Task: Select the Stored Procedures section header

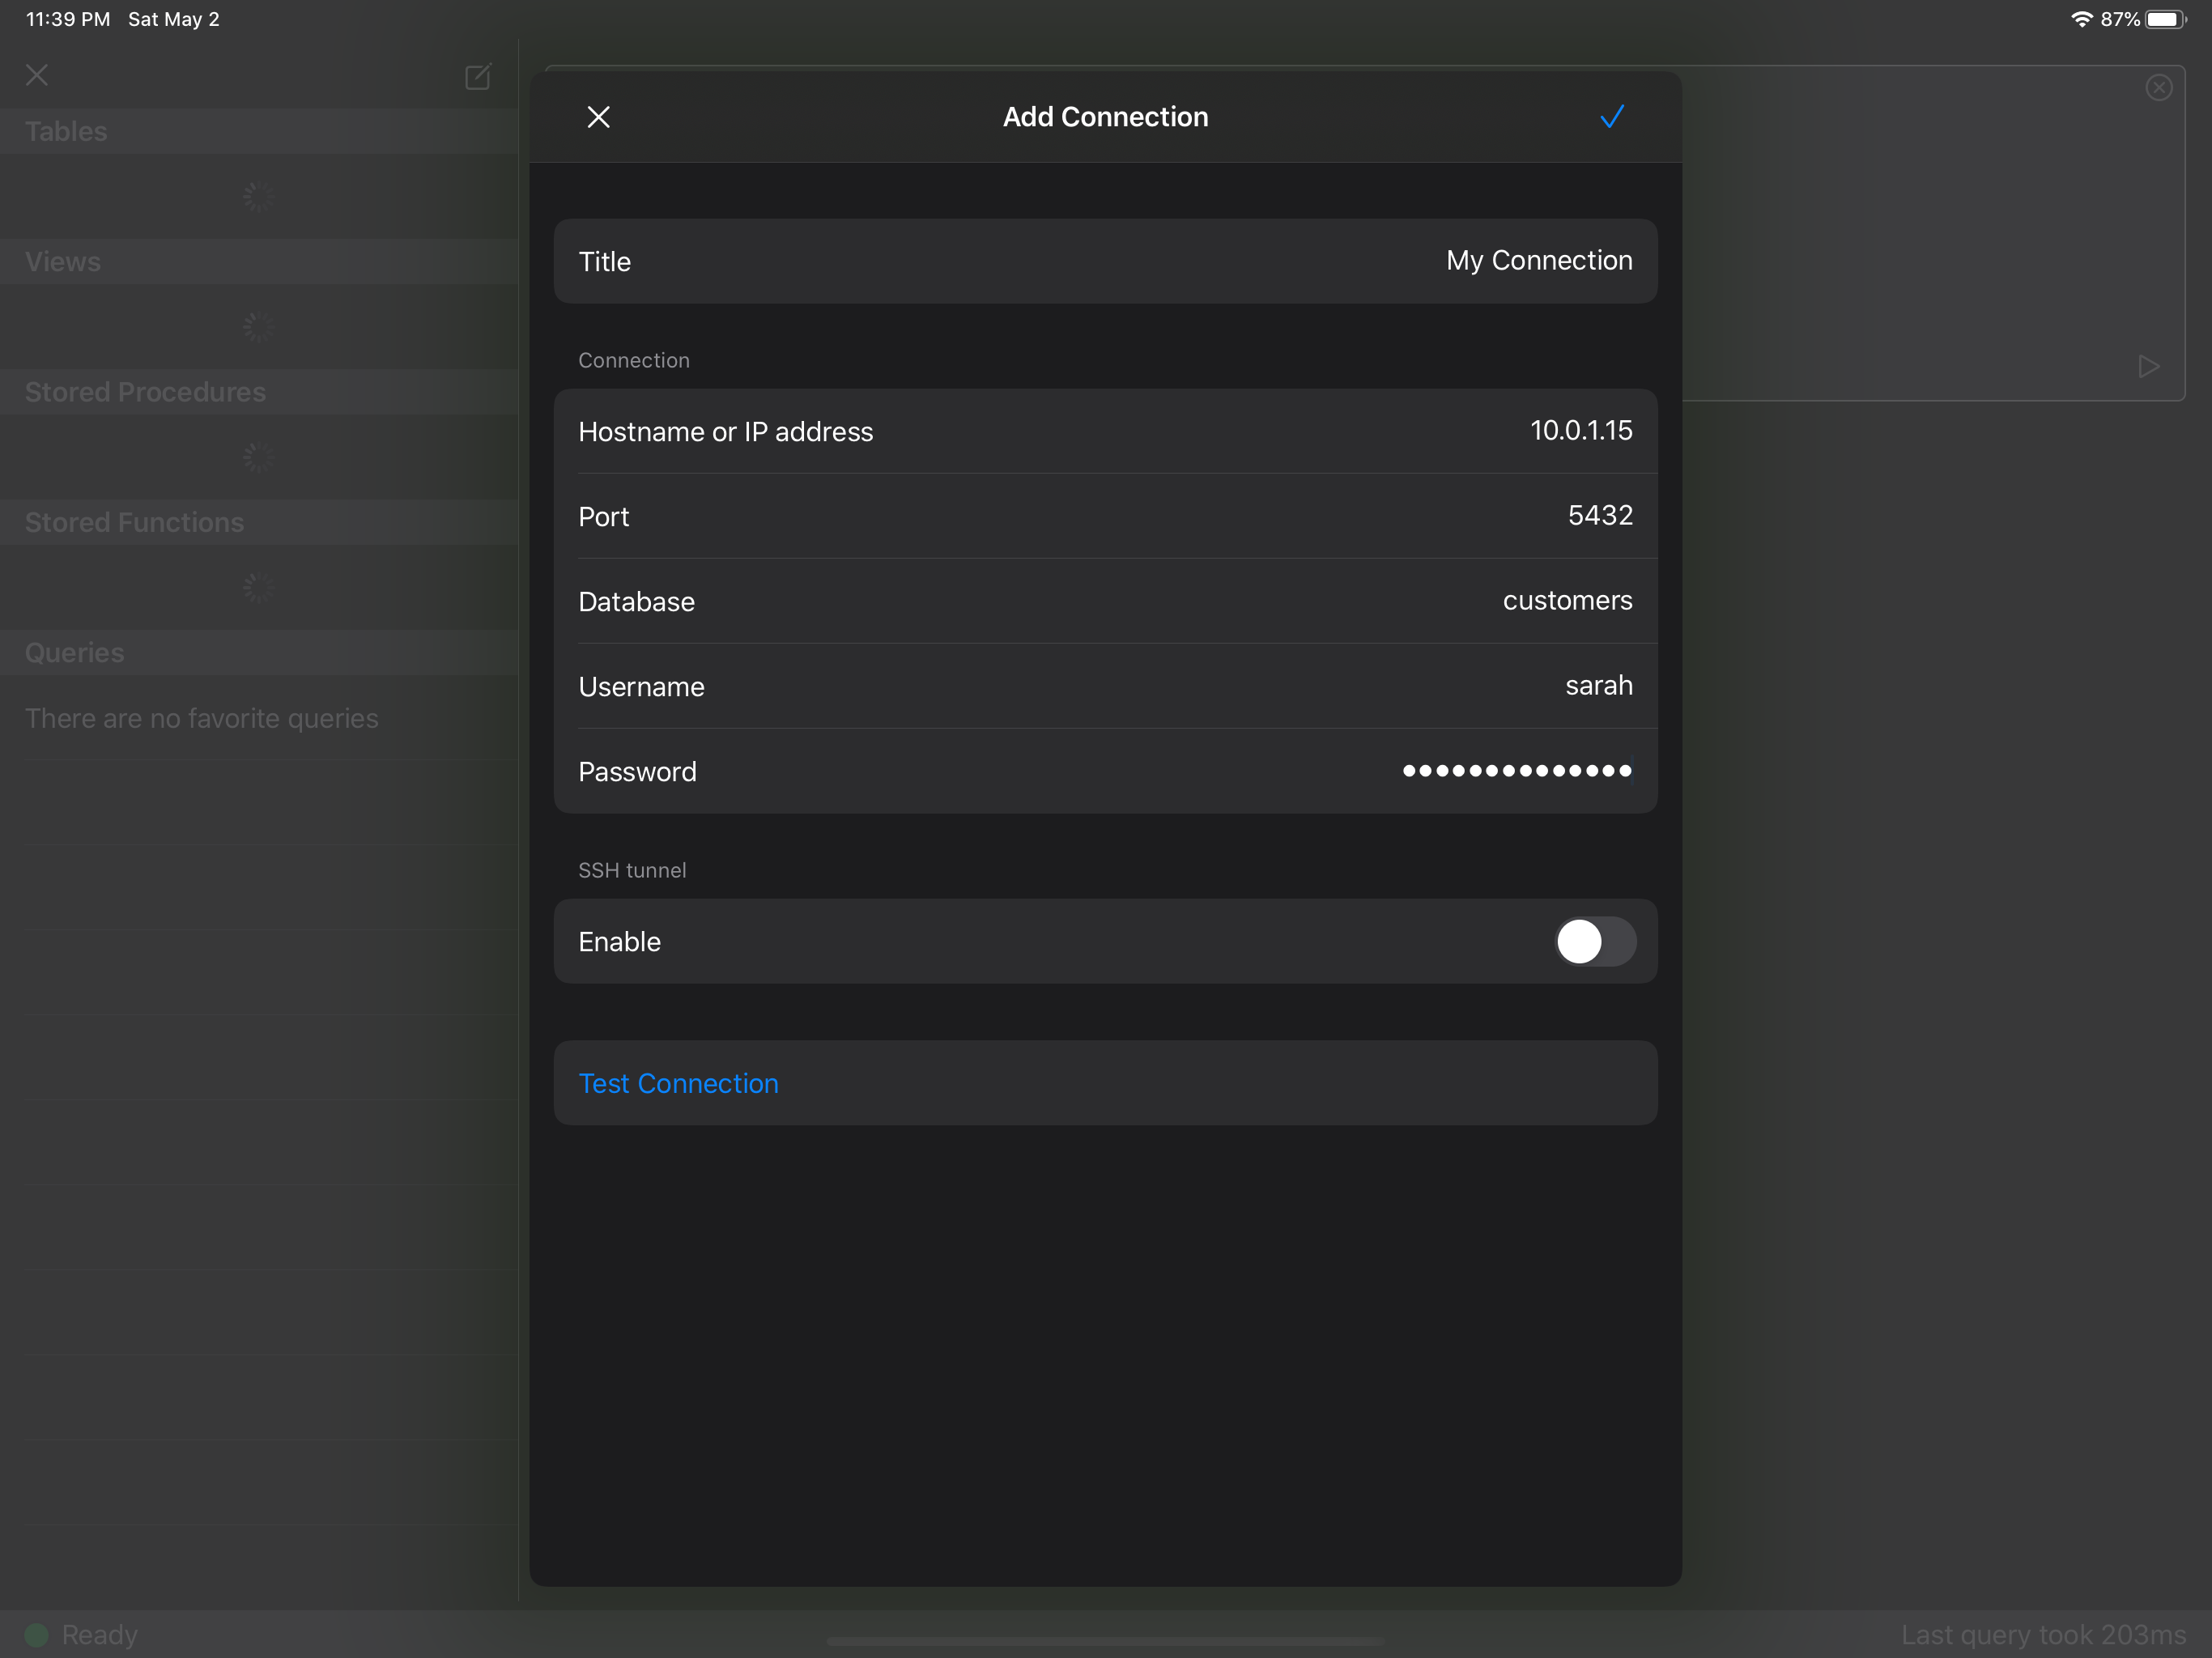Action: click(145, 392)
